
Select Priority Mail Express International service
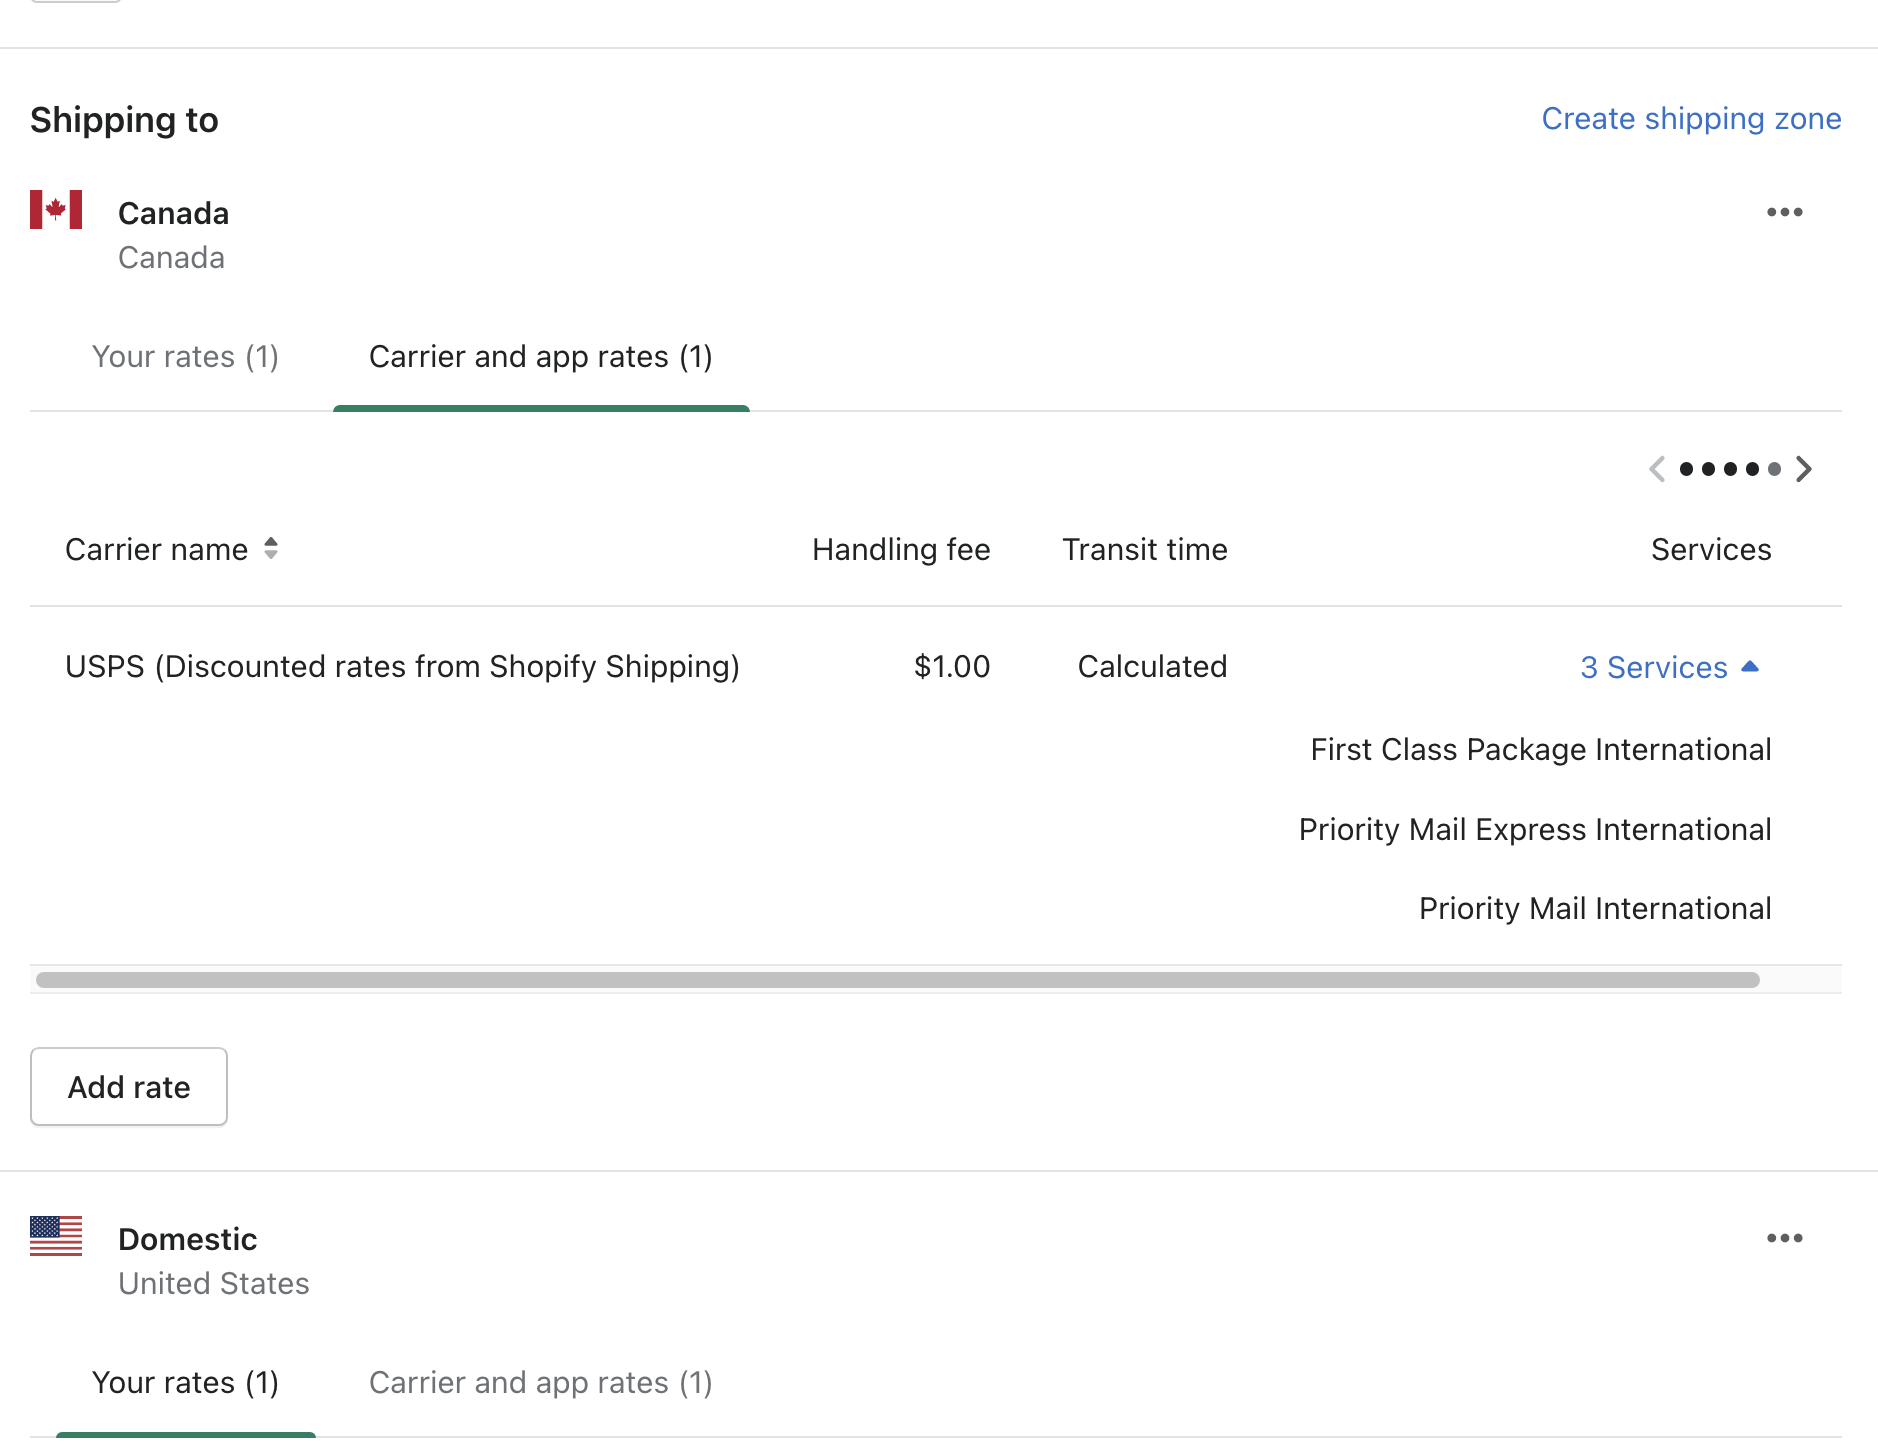tap(1534, 830)
